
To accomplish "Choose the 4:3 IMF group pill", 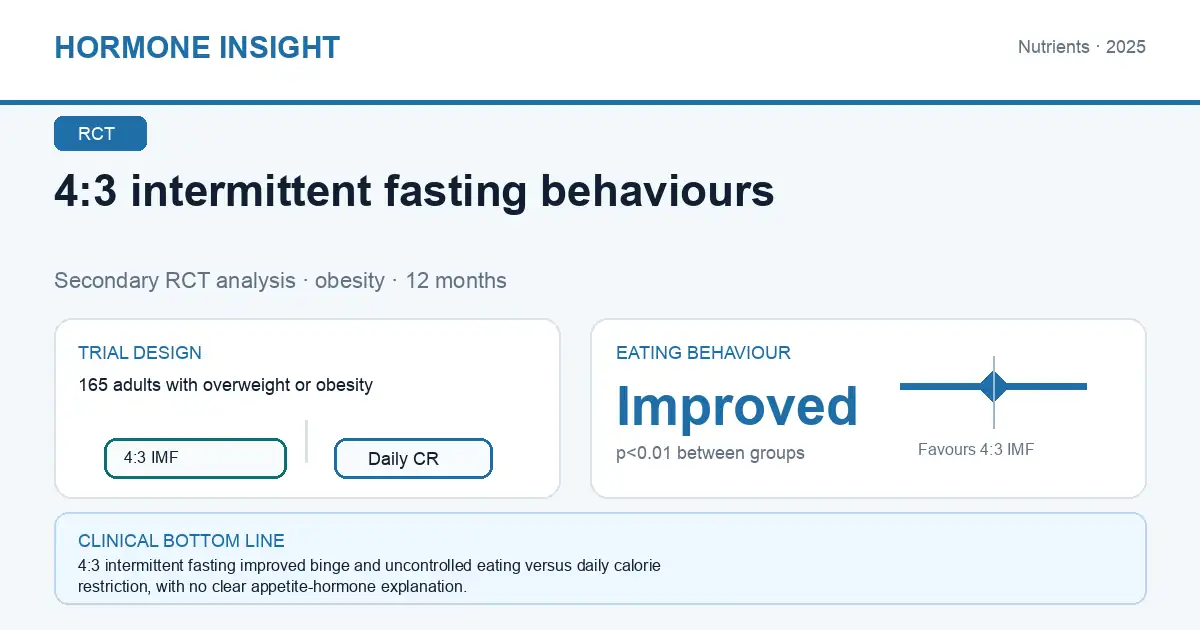I will tap(195, 458).
